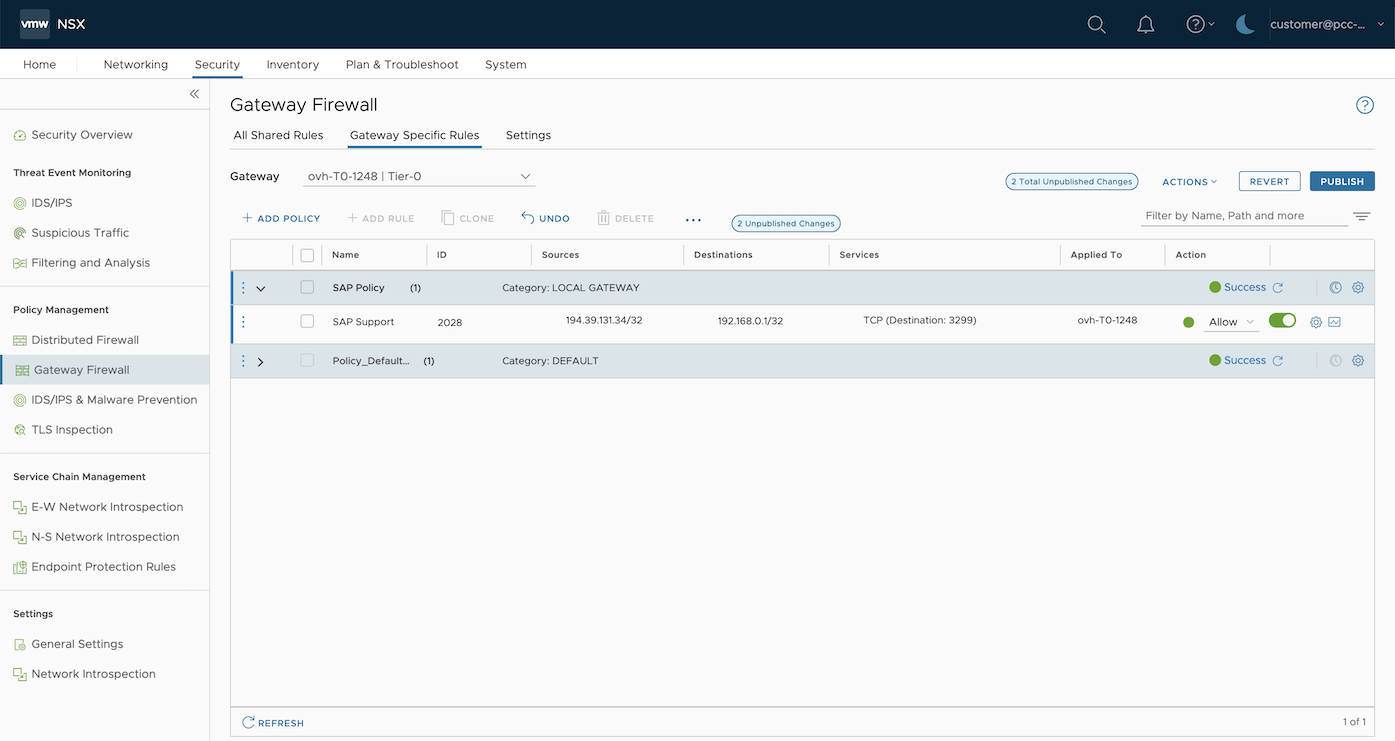
Task: Toggle the SAP Support rule enabled switch
Action: (x=1282, y=321)
